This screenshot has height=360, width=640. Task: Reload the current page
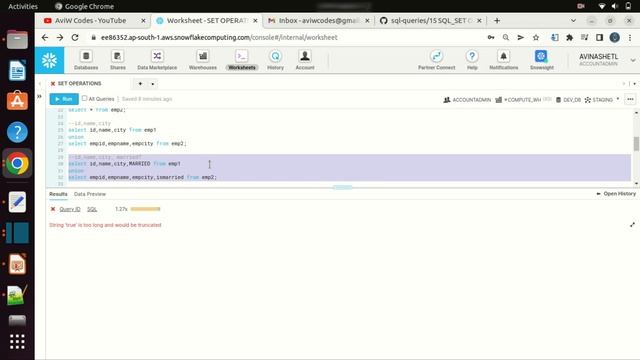coord(75,38)
